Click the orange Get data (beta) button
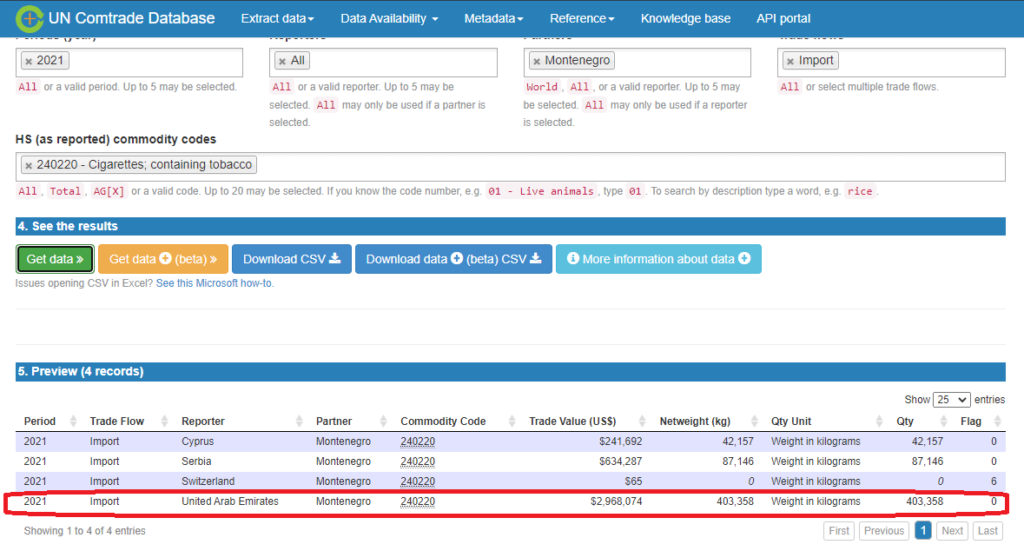 [163, 259]
